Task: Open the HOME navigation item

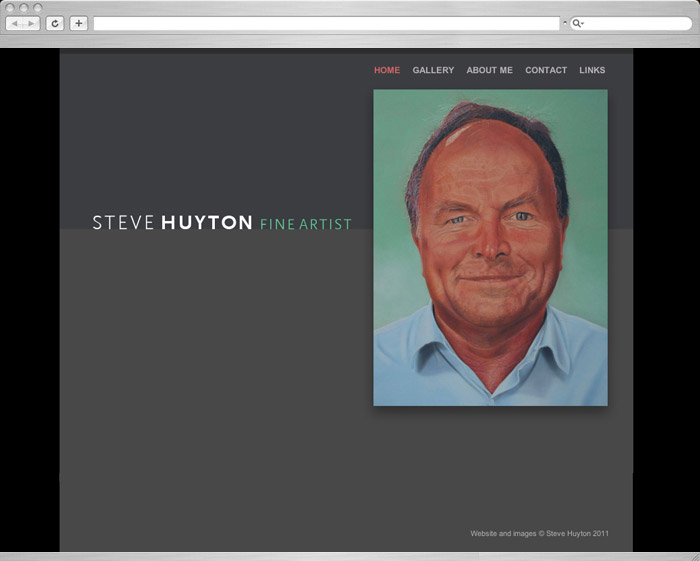Action: 387,70
